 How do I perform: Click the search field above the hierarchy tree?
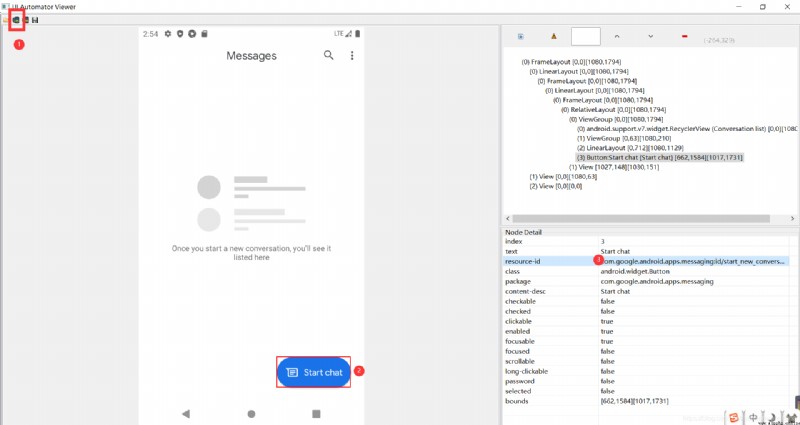[x=585, y=37]
